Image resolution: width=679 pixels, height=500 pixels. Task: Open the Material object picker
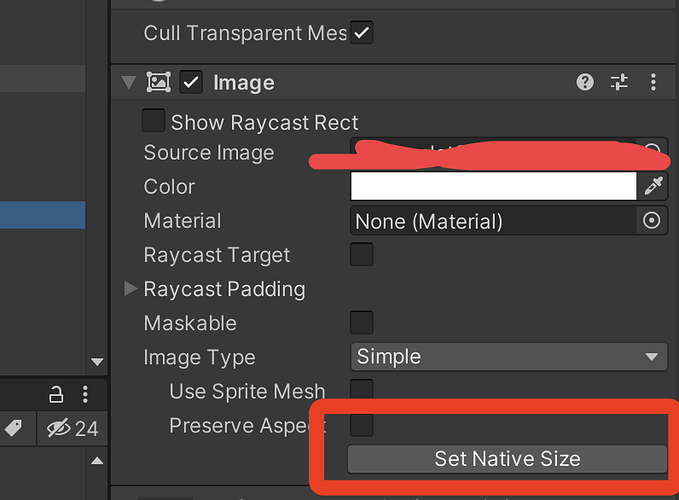click(652, 221)
